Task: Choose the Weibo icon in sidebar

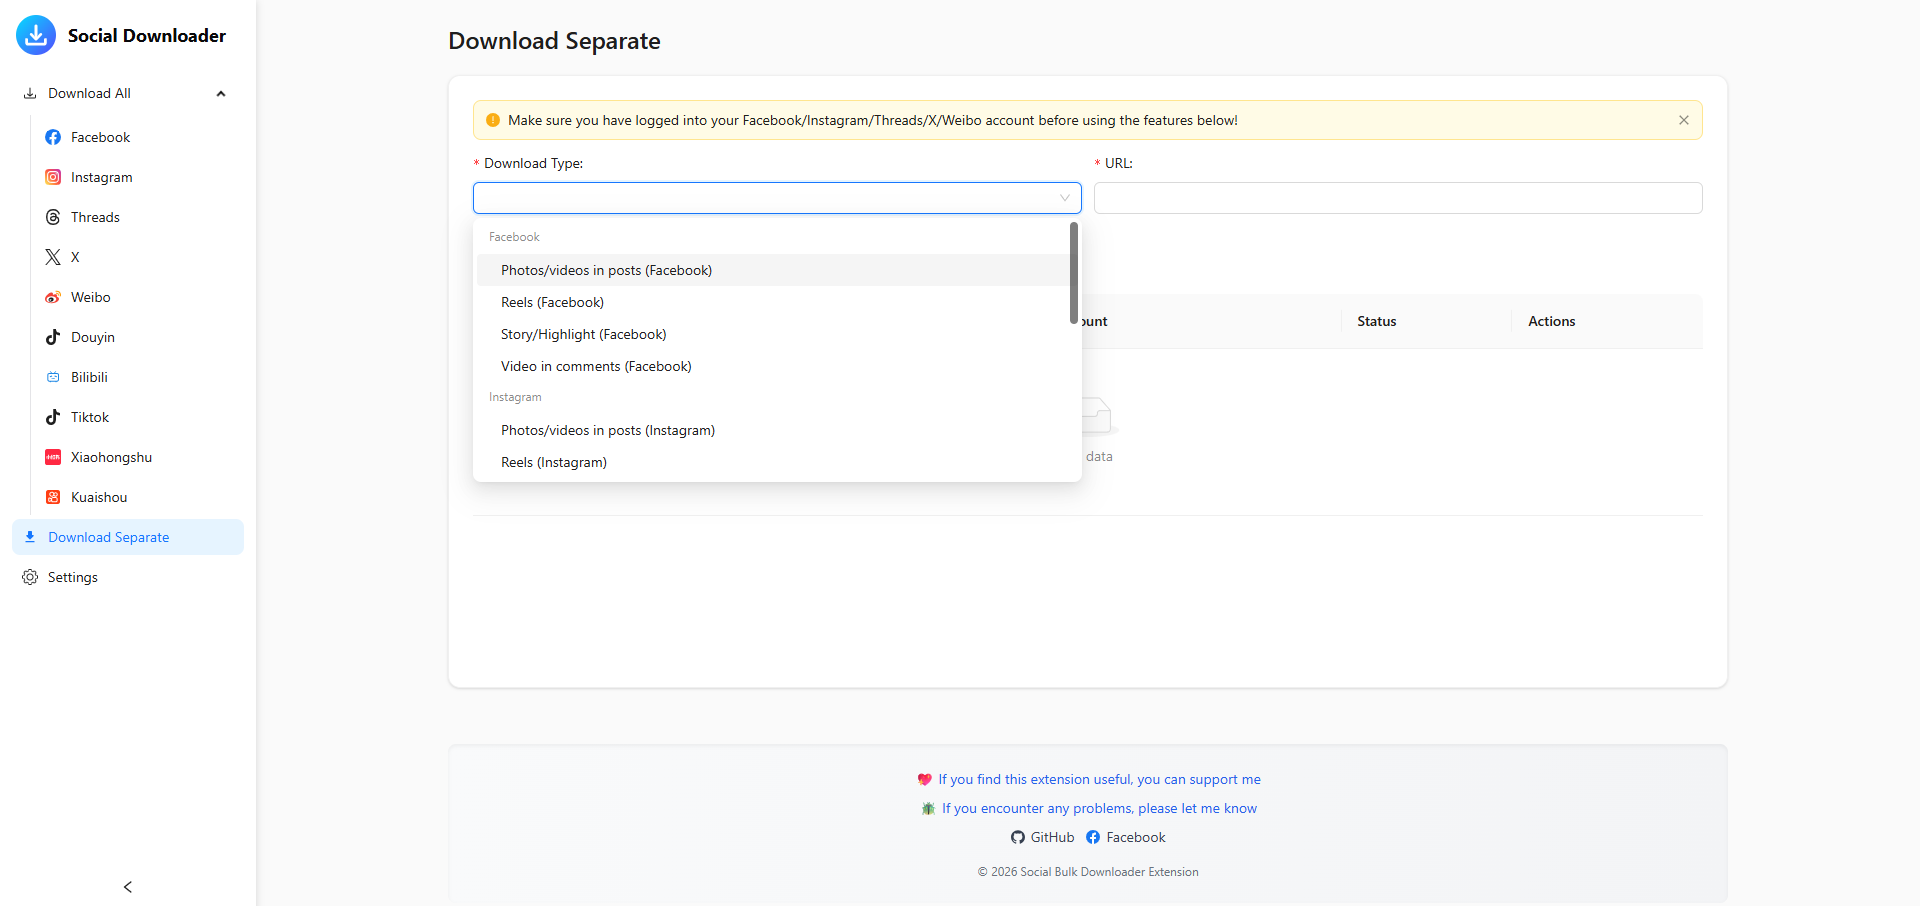Action: coord(53,297)
